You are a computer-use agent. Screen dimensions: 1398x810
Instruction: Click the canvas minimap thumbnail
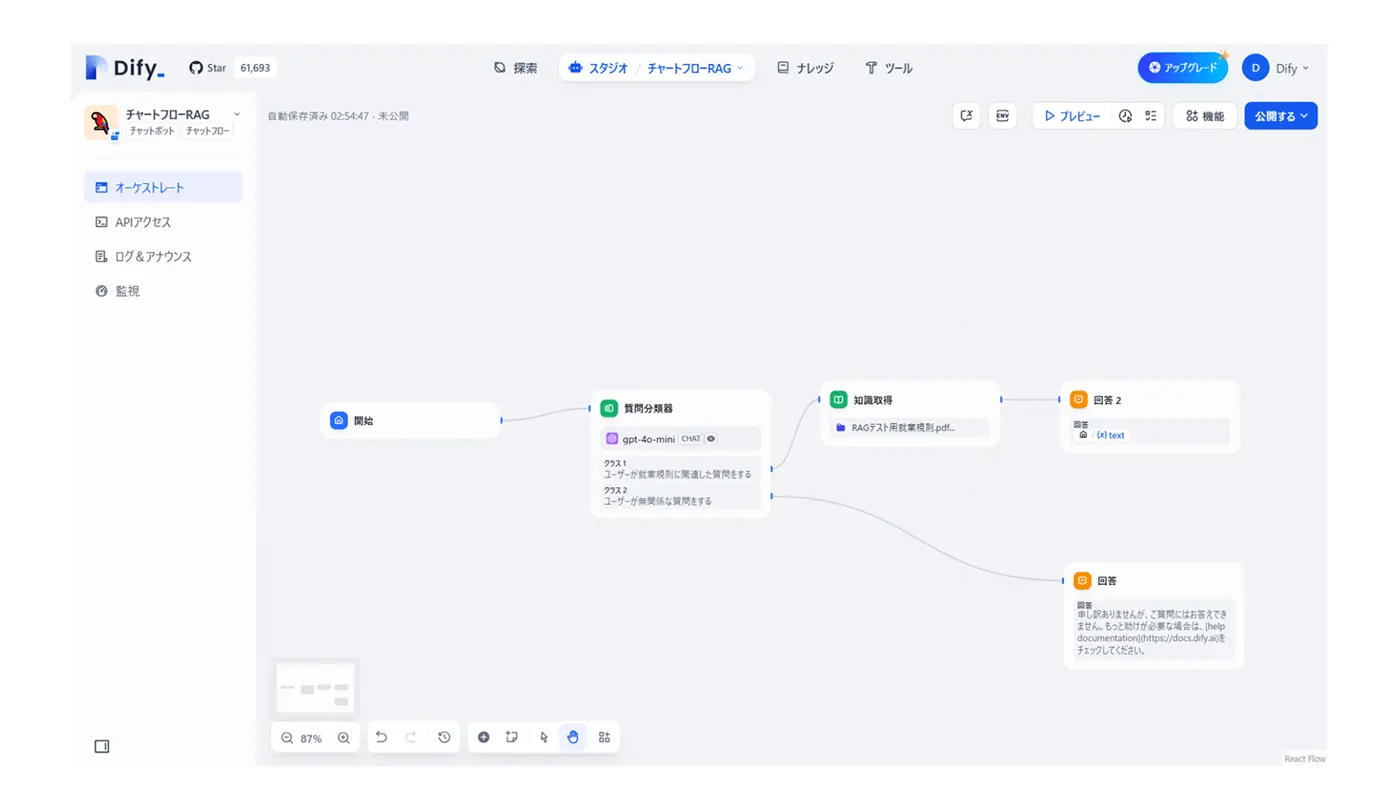(315, 688)
